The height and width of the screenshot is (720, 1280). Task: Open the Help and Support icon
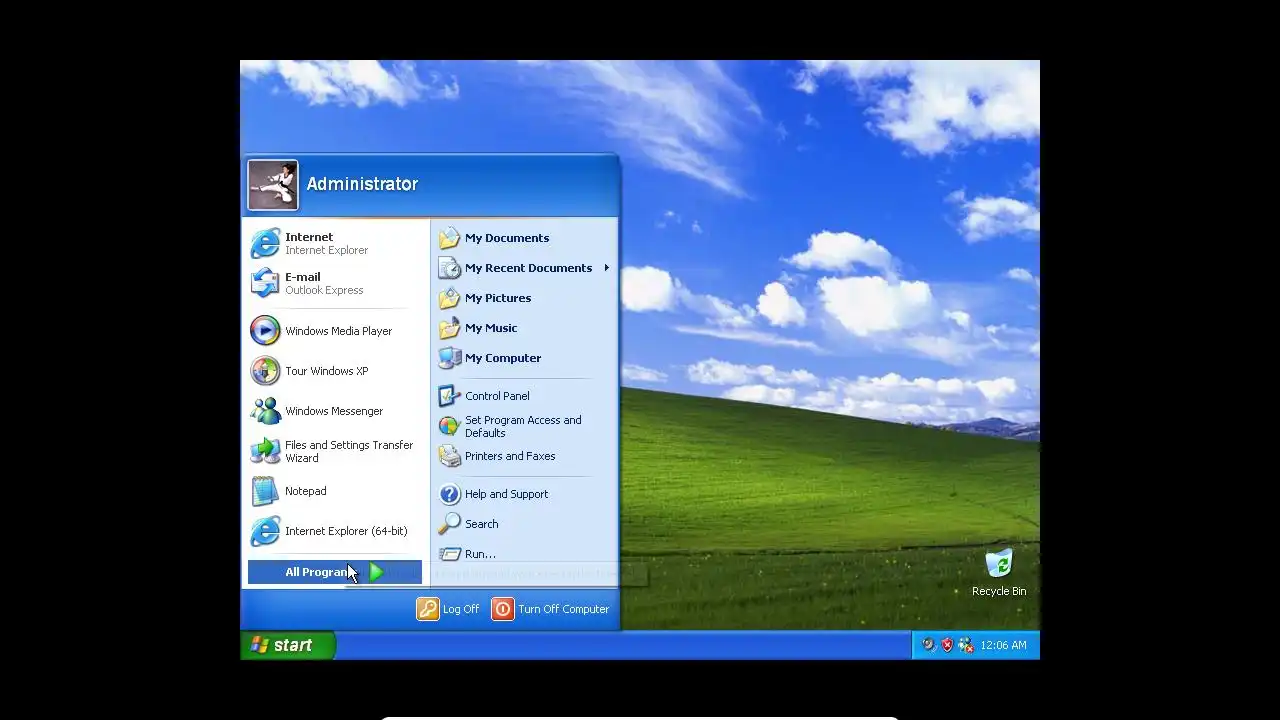tap(449, 494)
